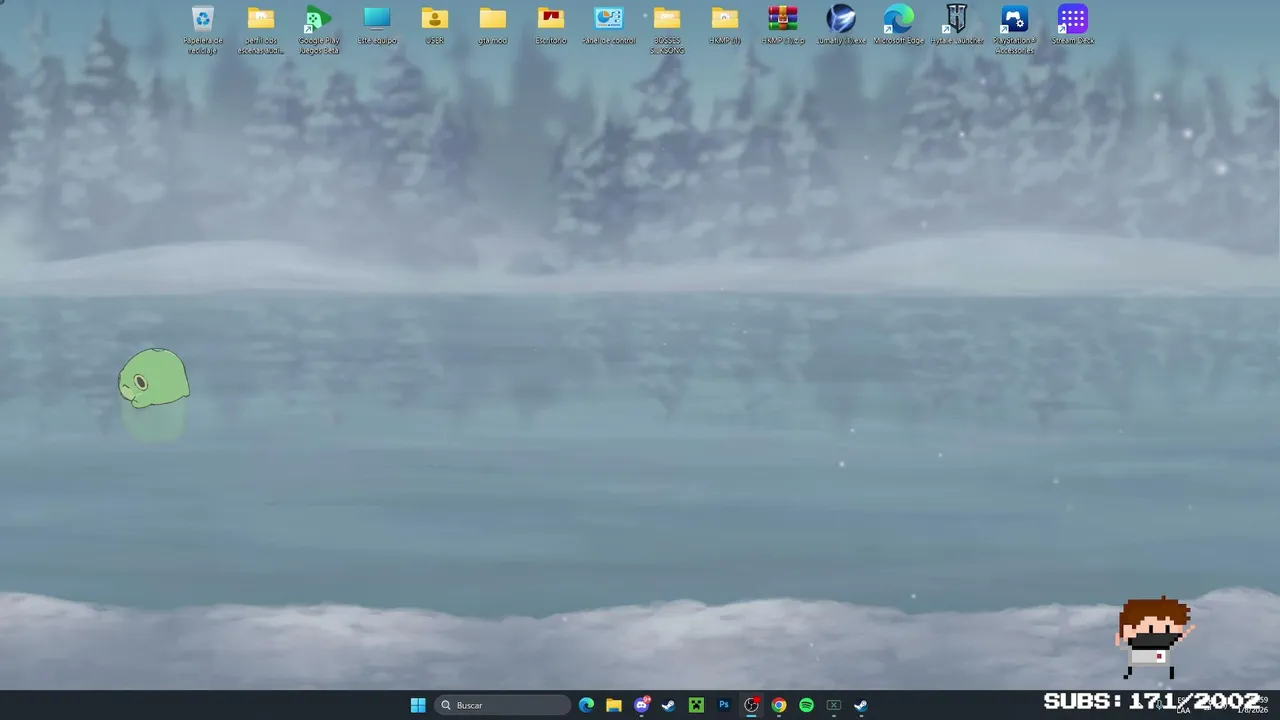Select the 'perfil ocs escenas' folder icon
The image size is (1280, 720).
261,30
